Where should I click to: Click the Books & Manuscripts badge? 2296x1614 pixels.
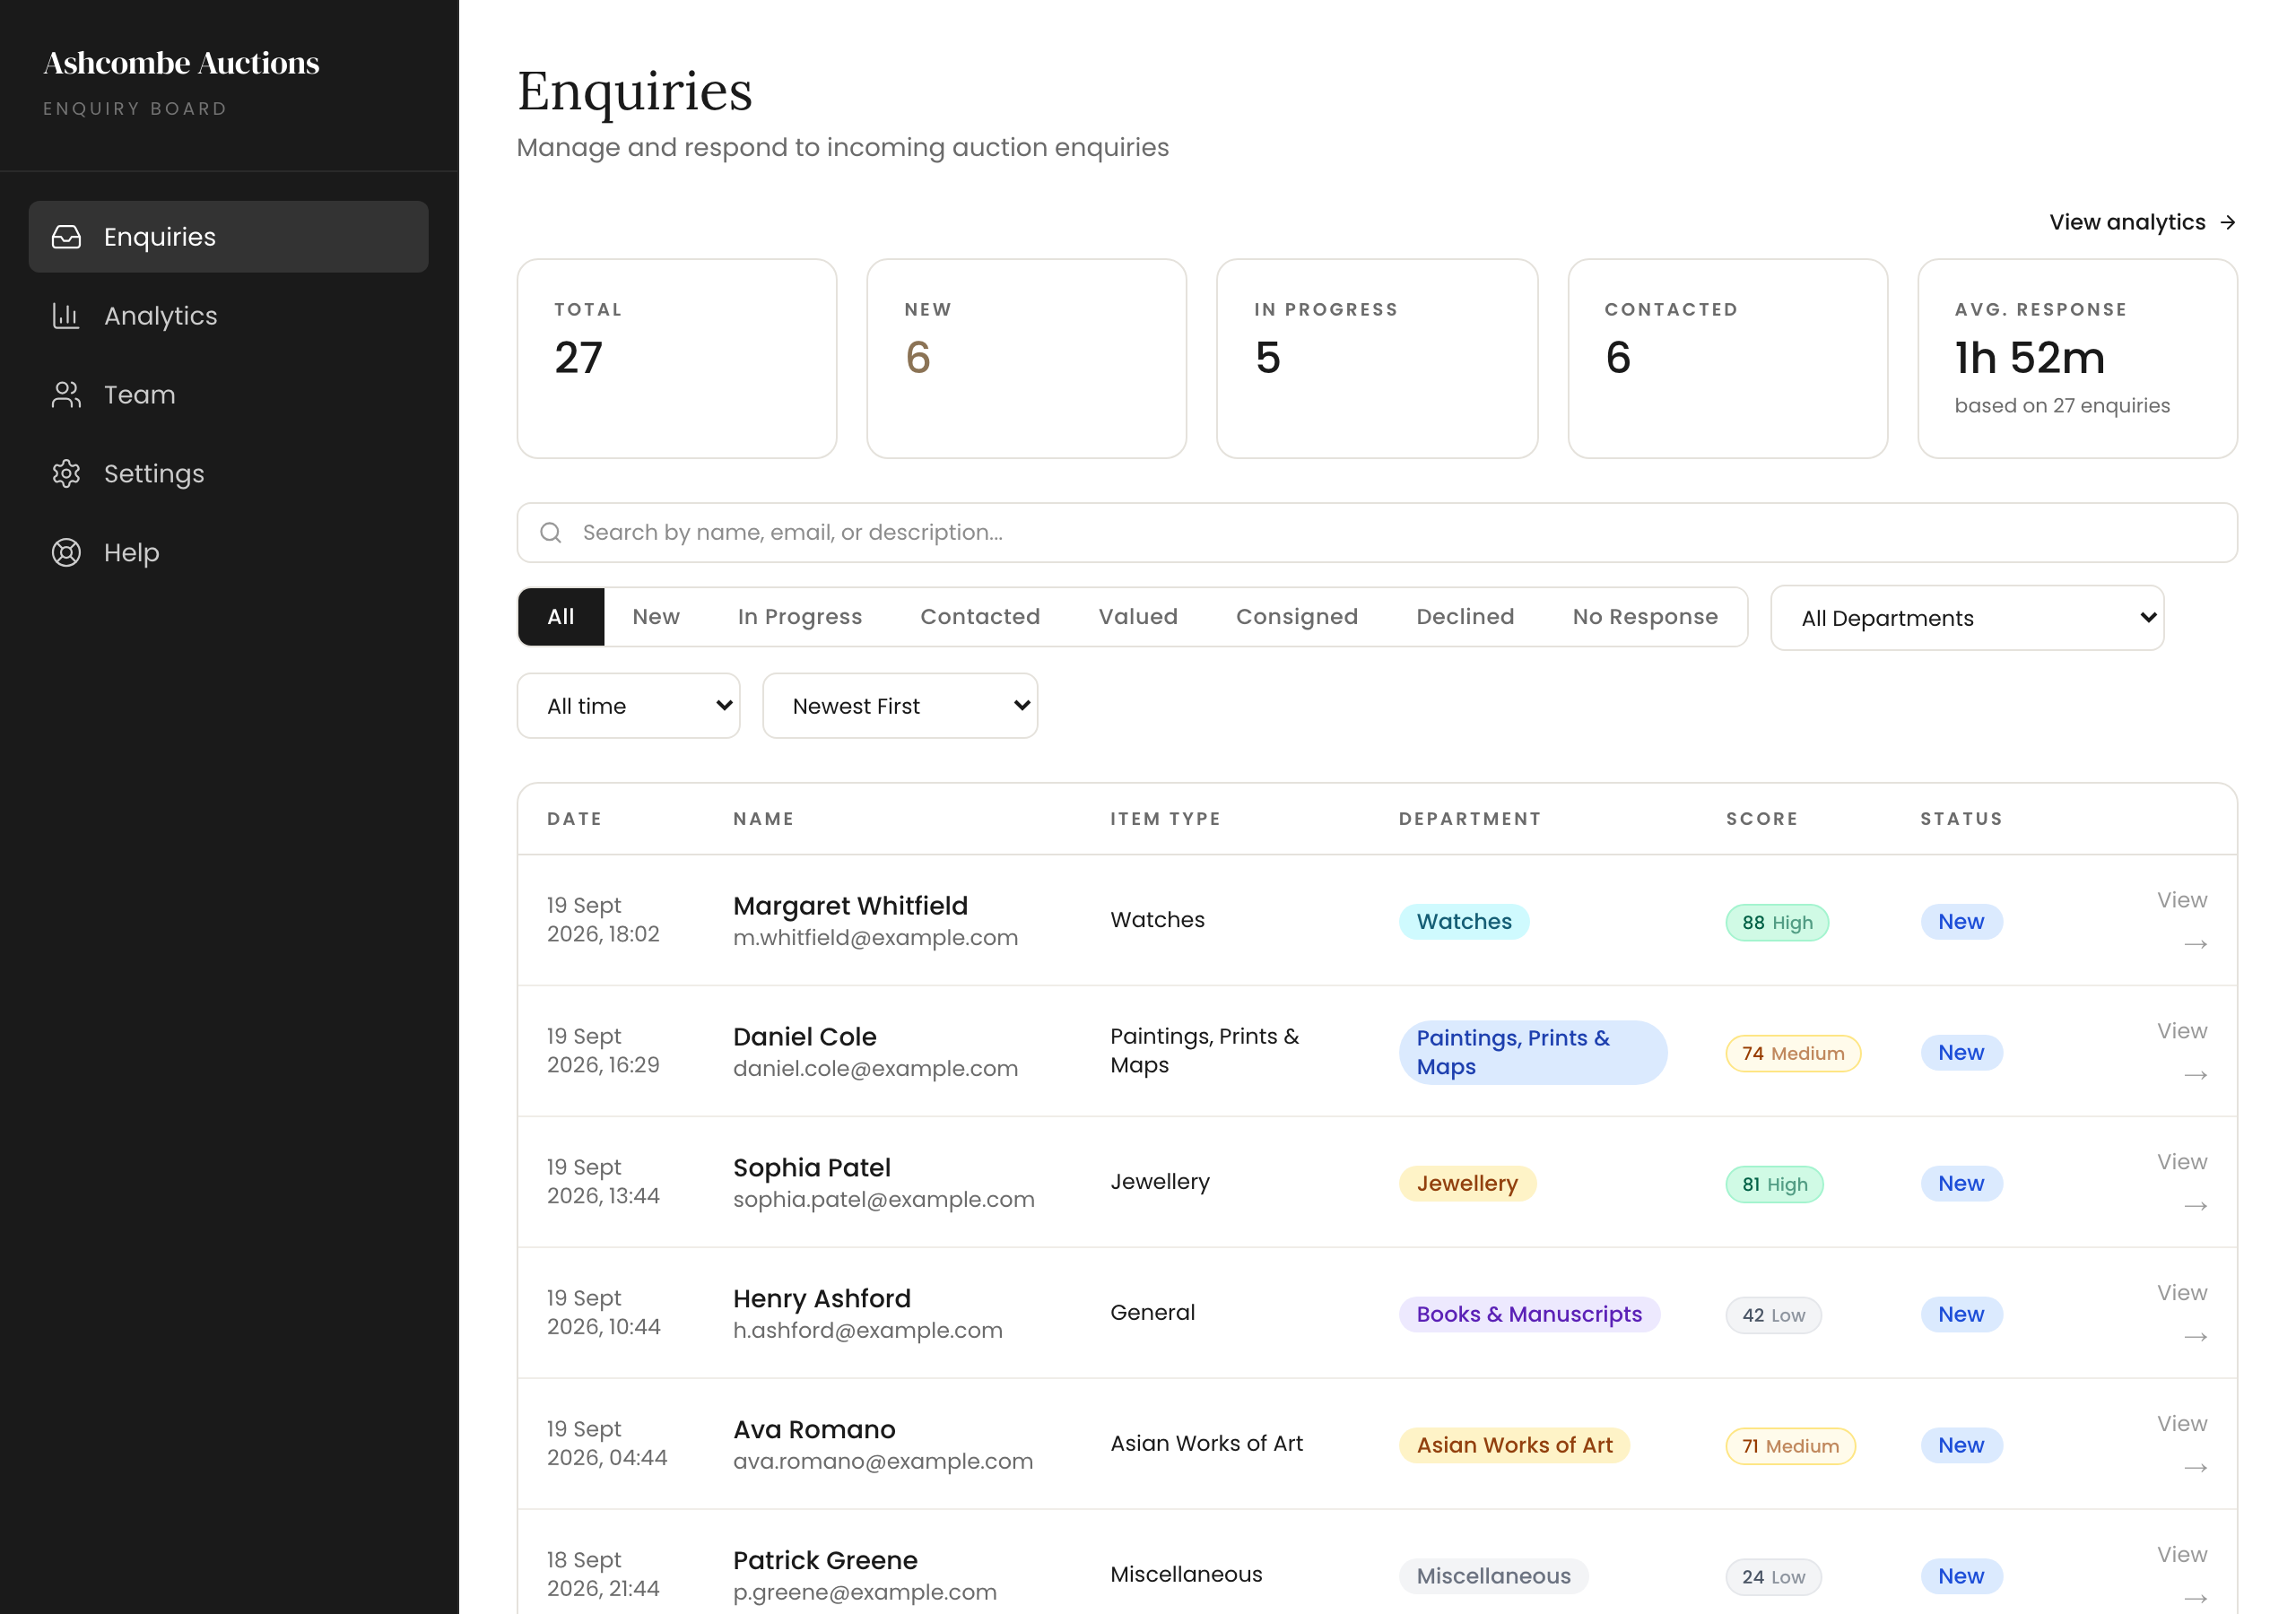pos(1529,1315)
